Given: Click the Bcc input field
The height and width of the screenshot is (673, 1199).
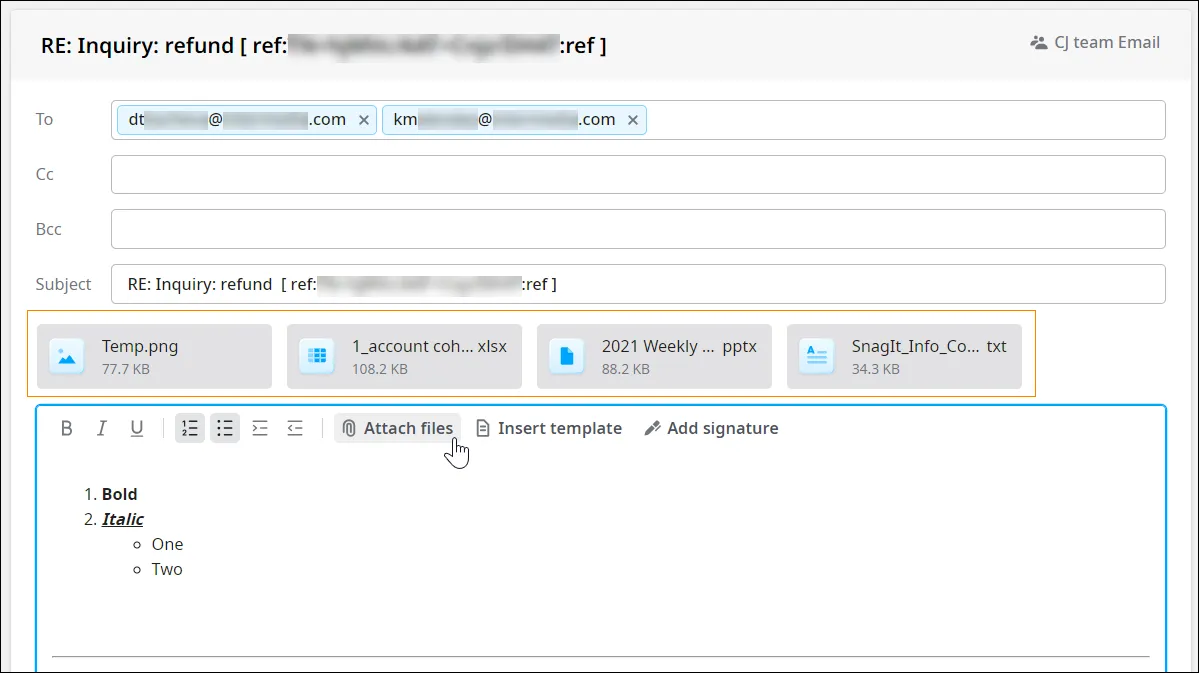Looking at the screenshot, I should pos(638,229).
